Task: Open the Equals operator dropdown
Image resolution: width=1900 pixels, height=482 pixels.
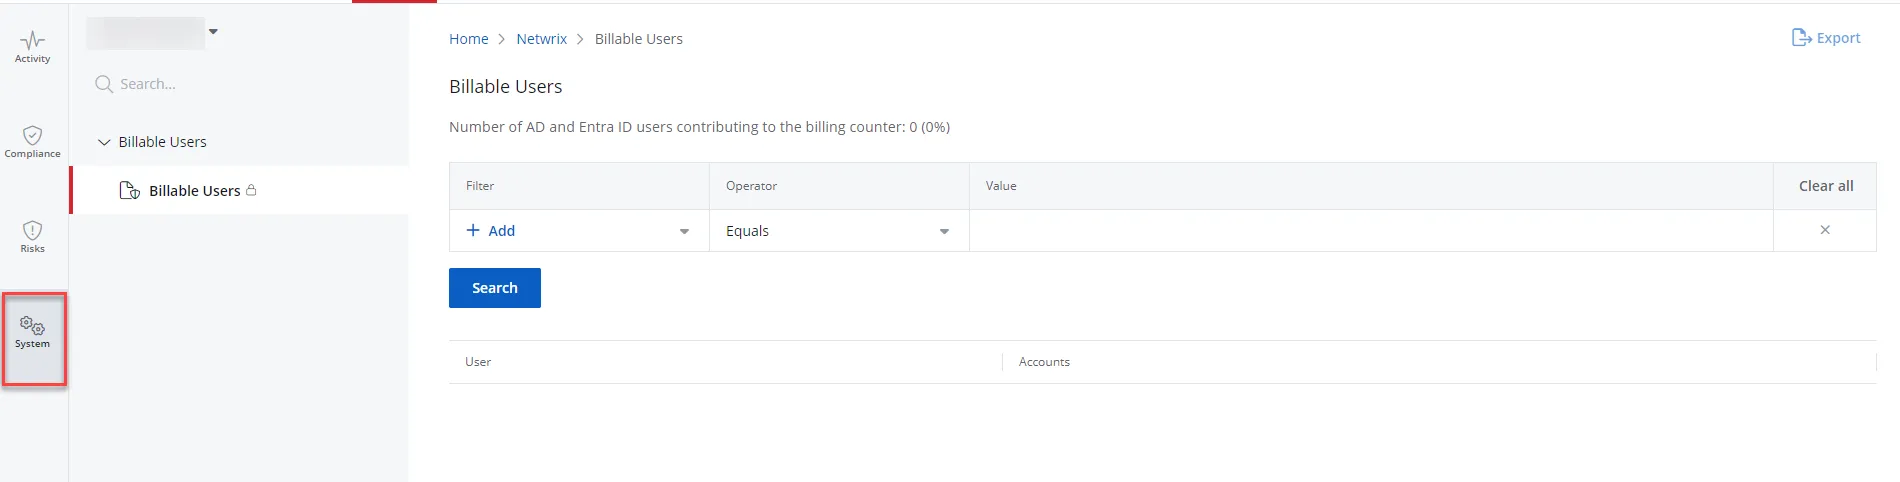Action: click(x=839, y=230)
